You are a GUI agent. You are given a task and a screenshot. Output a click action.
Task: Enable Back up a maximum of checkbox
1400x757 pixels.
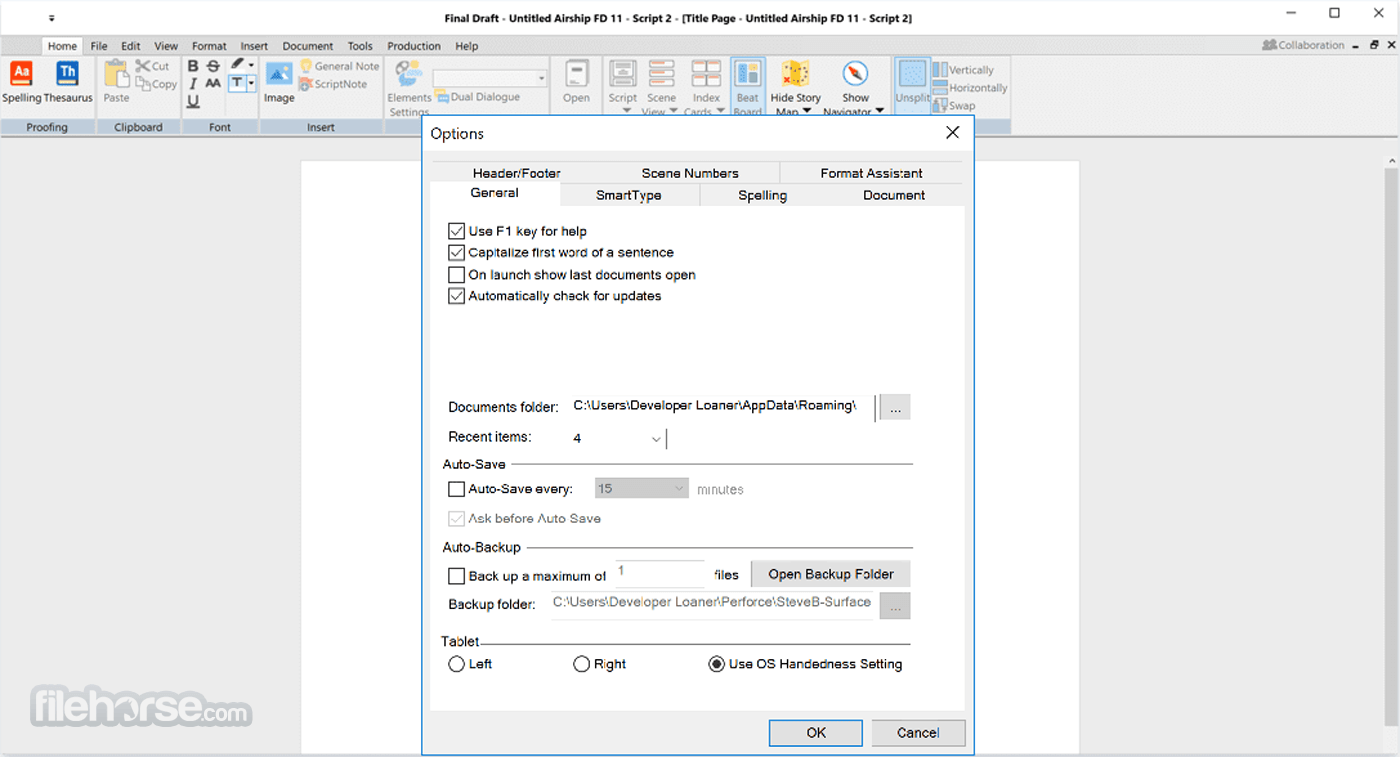(457, 576)
